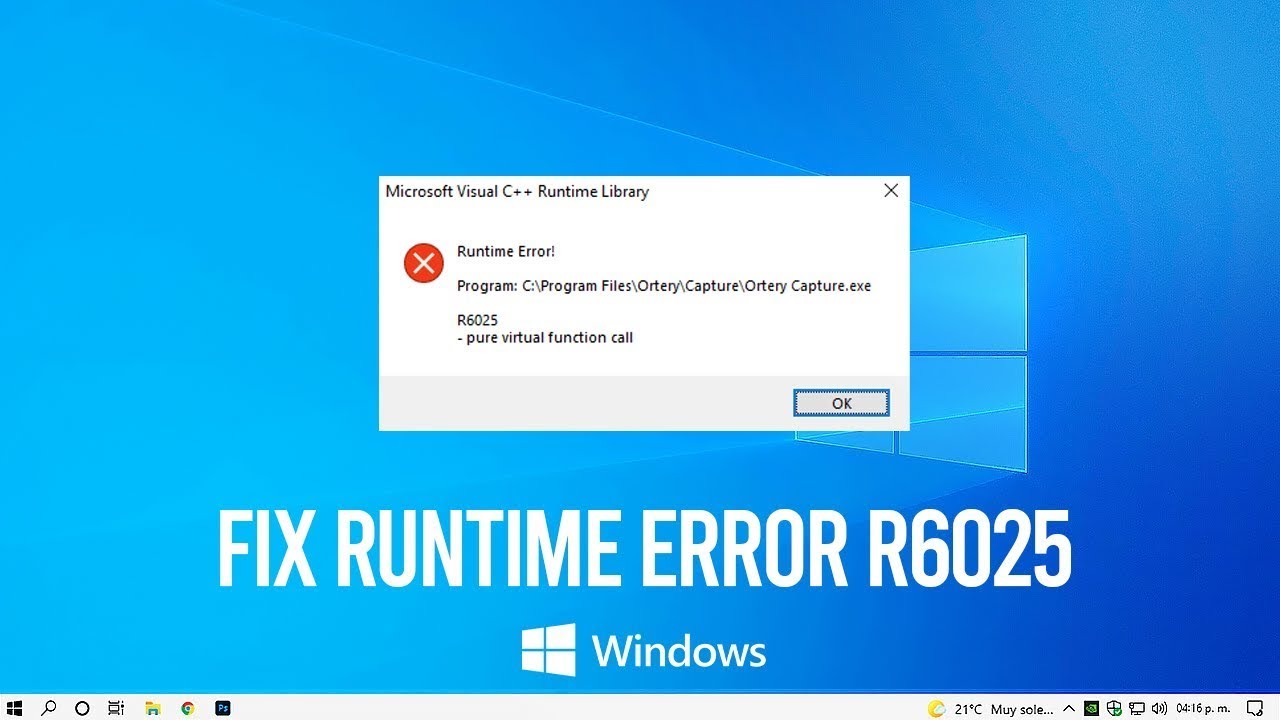Click '- pure virtual function call' text
The width and height of the screenshot is (1280, 720).
pyautogui.click(x=545, y=337)
